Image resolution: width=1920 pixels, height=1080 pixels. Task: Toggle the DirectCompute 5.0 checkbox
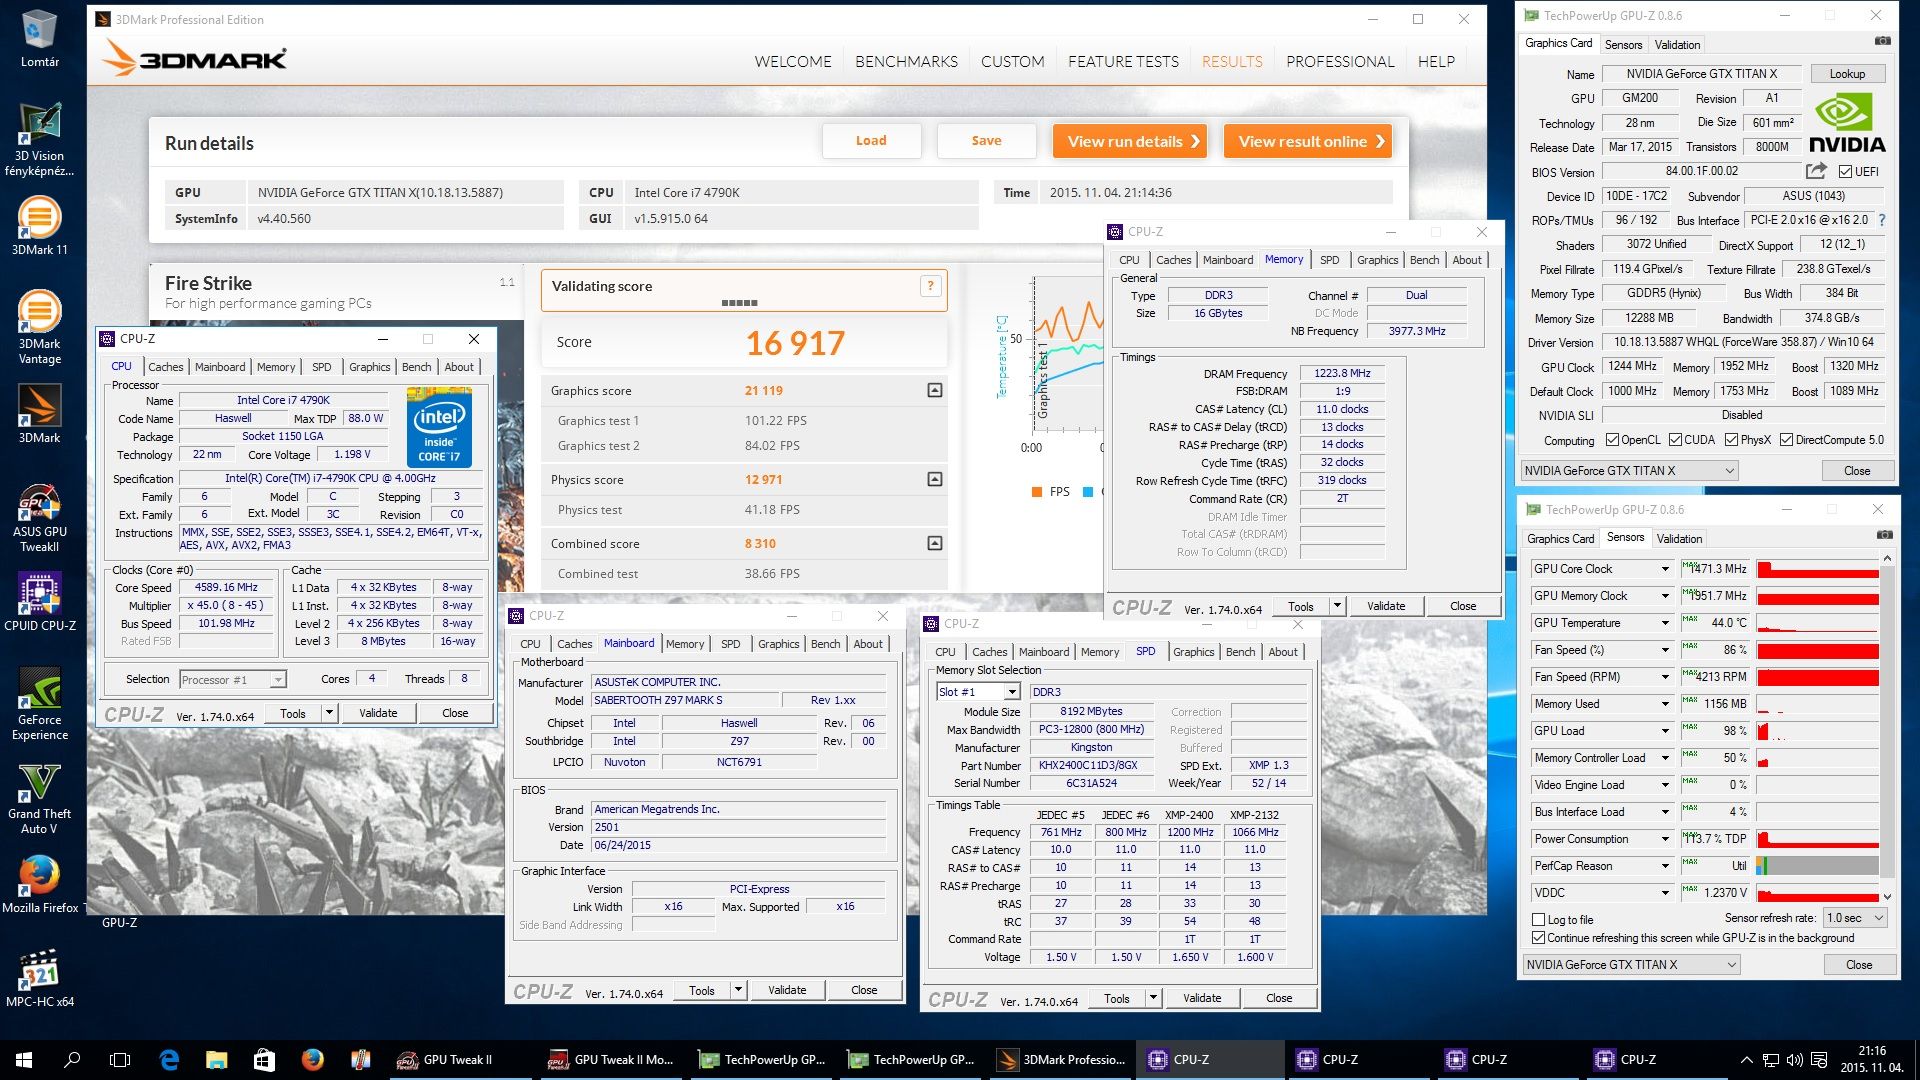tap(1786, 440)
